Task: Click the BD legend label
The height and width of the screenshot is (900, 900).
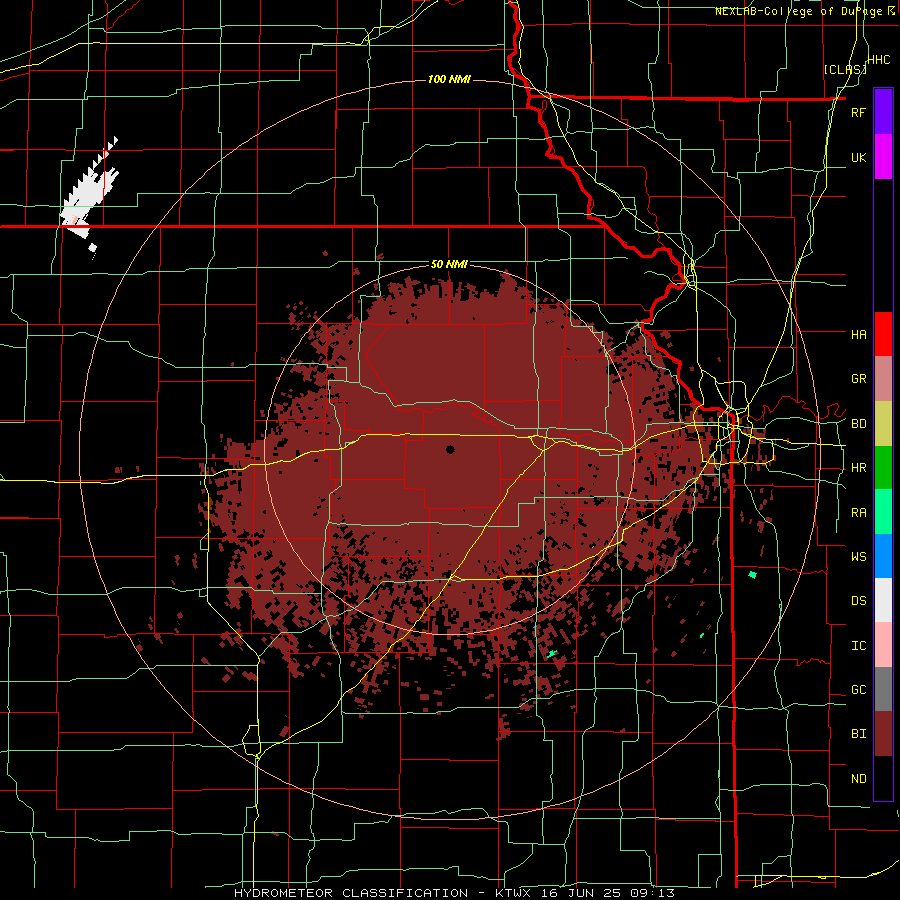Action: (x=858, y=424)
